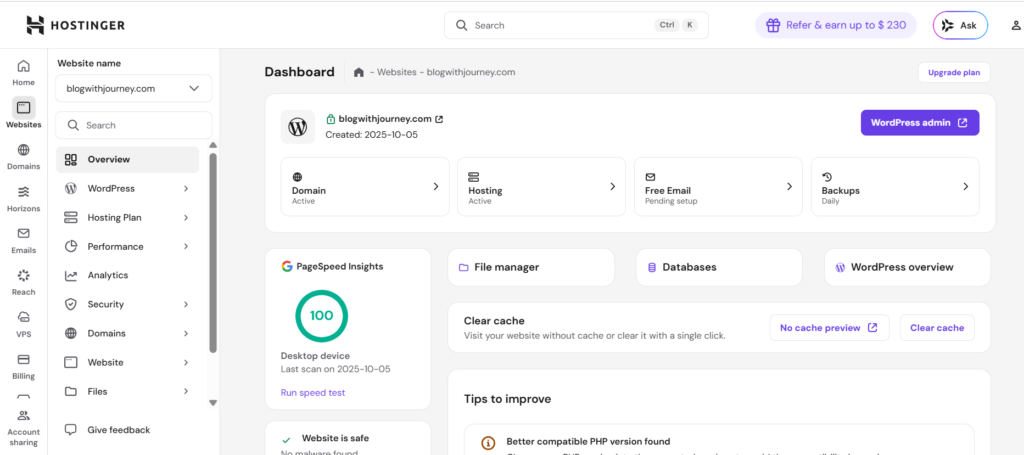Click the server icon in the Hosting card
Screen dimensions: 1024x455
(x=473, y=177)
